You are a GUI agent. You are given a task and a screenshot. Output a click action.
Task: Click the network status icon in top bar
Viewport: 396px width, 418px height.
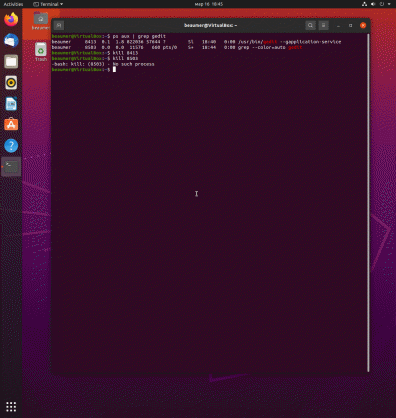364,4
